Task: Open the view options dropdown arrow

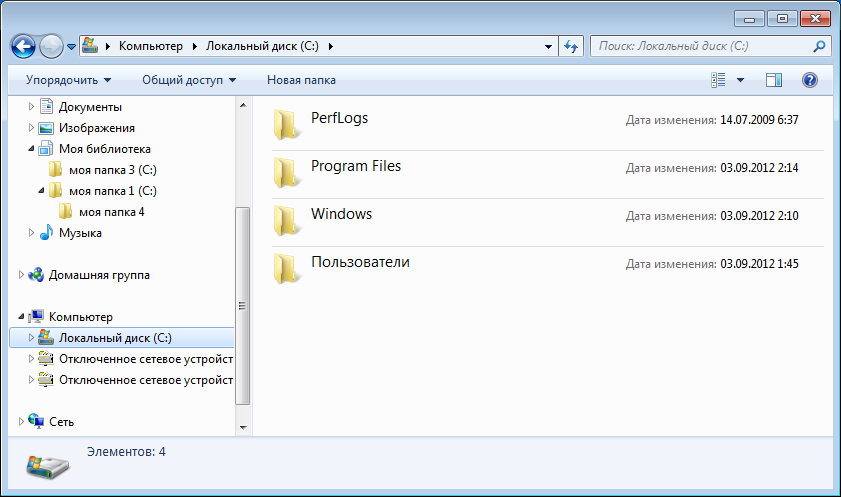Action: 740,80
